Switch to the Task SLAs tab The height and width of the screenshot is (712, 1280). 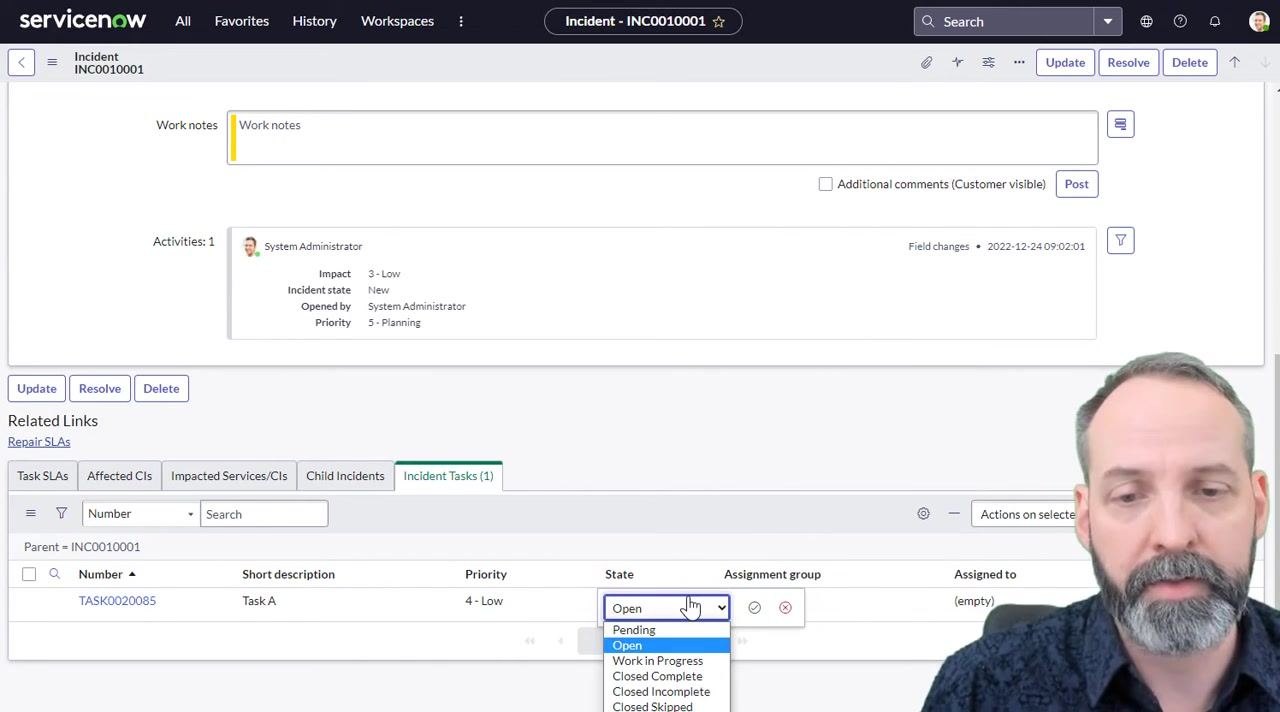(x=42, y=476)
